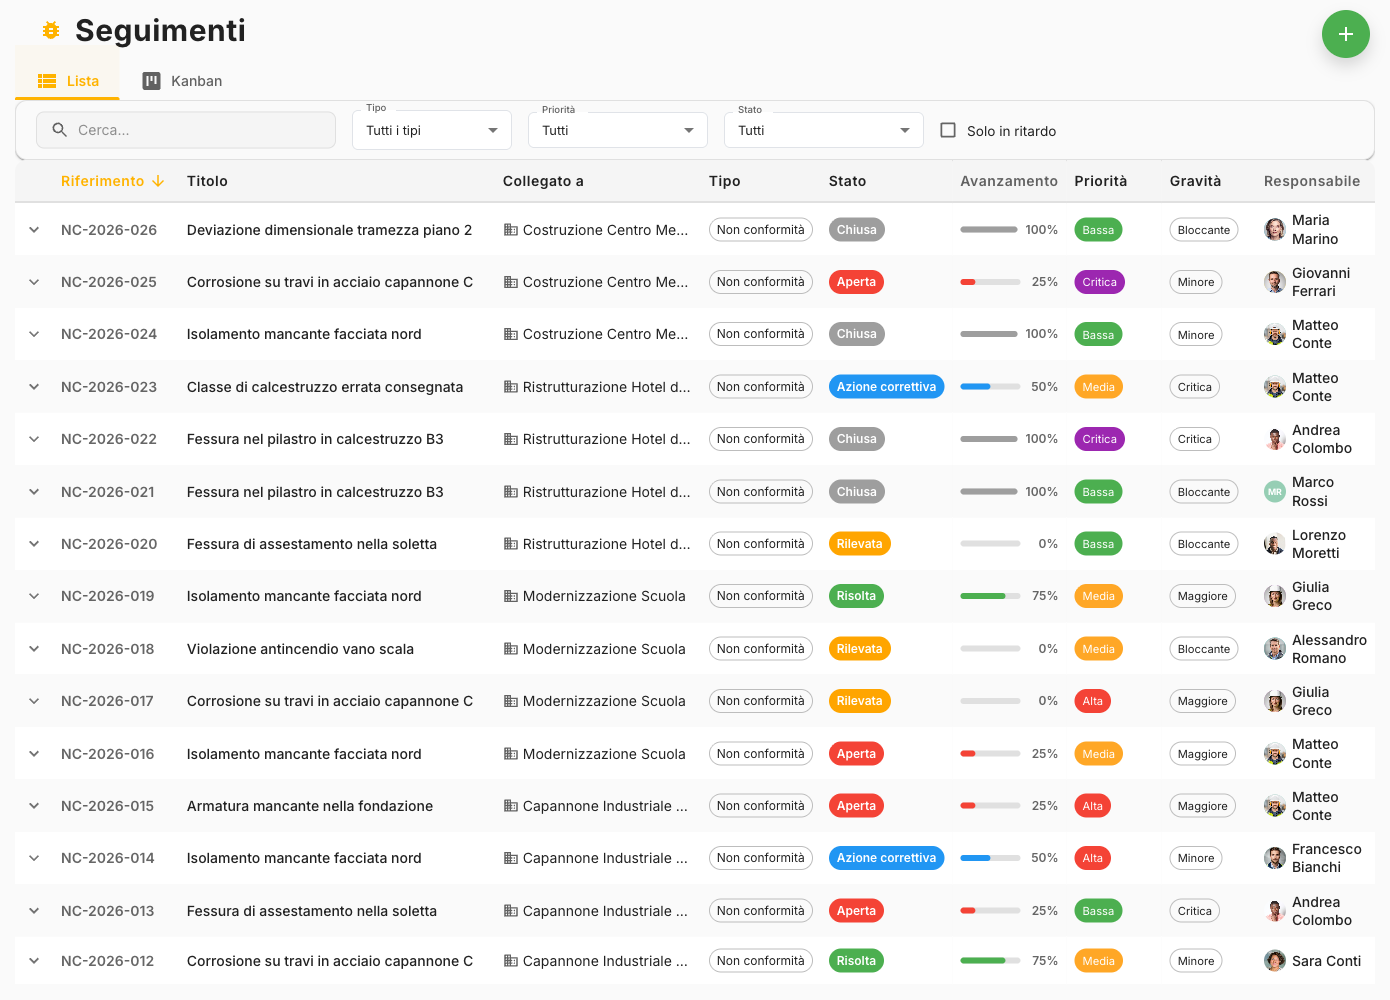
Task: Click the search magnifier icon
Action: tap(59, 130)
